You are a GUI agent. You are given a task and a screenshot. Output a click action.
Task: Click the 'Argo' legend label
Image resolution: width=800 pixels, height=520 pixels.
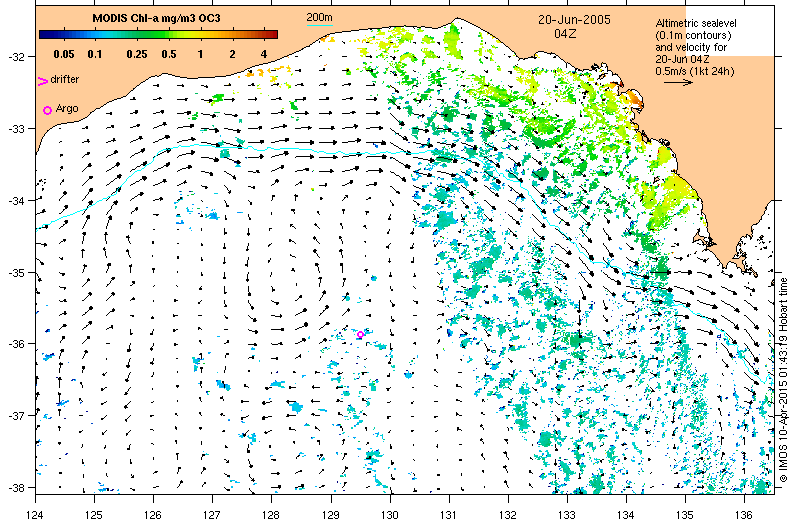[x=67, y=108]
